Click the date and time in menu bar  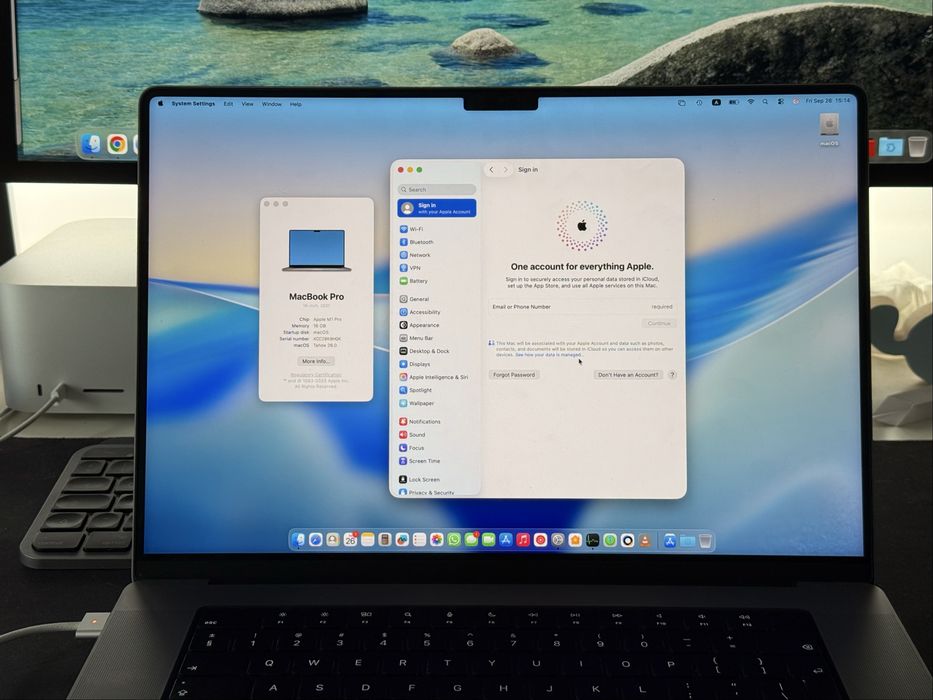point(828,101)
